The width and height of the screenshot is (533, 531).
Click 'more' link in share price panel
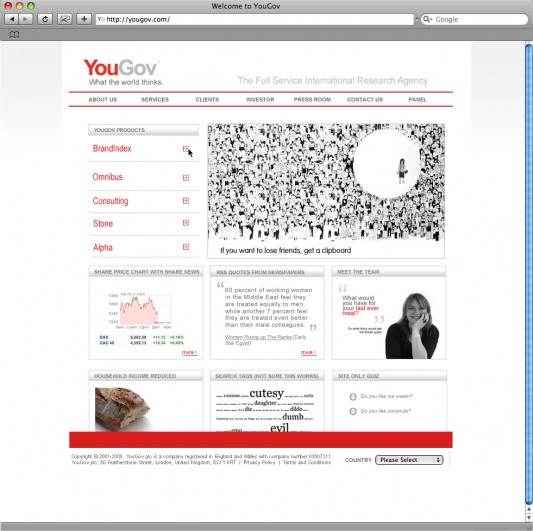pos(189,353)
